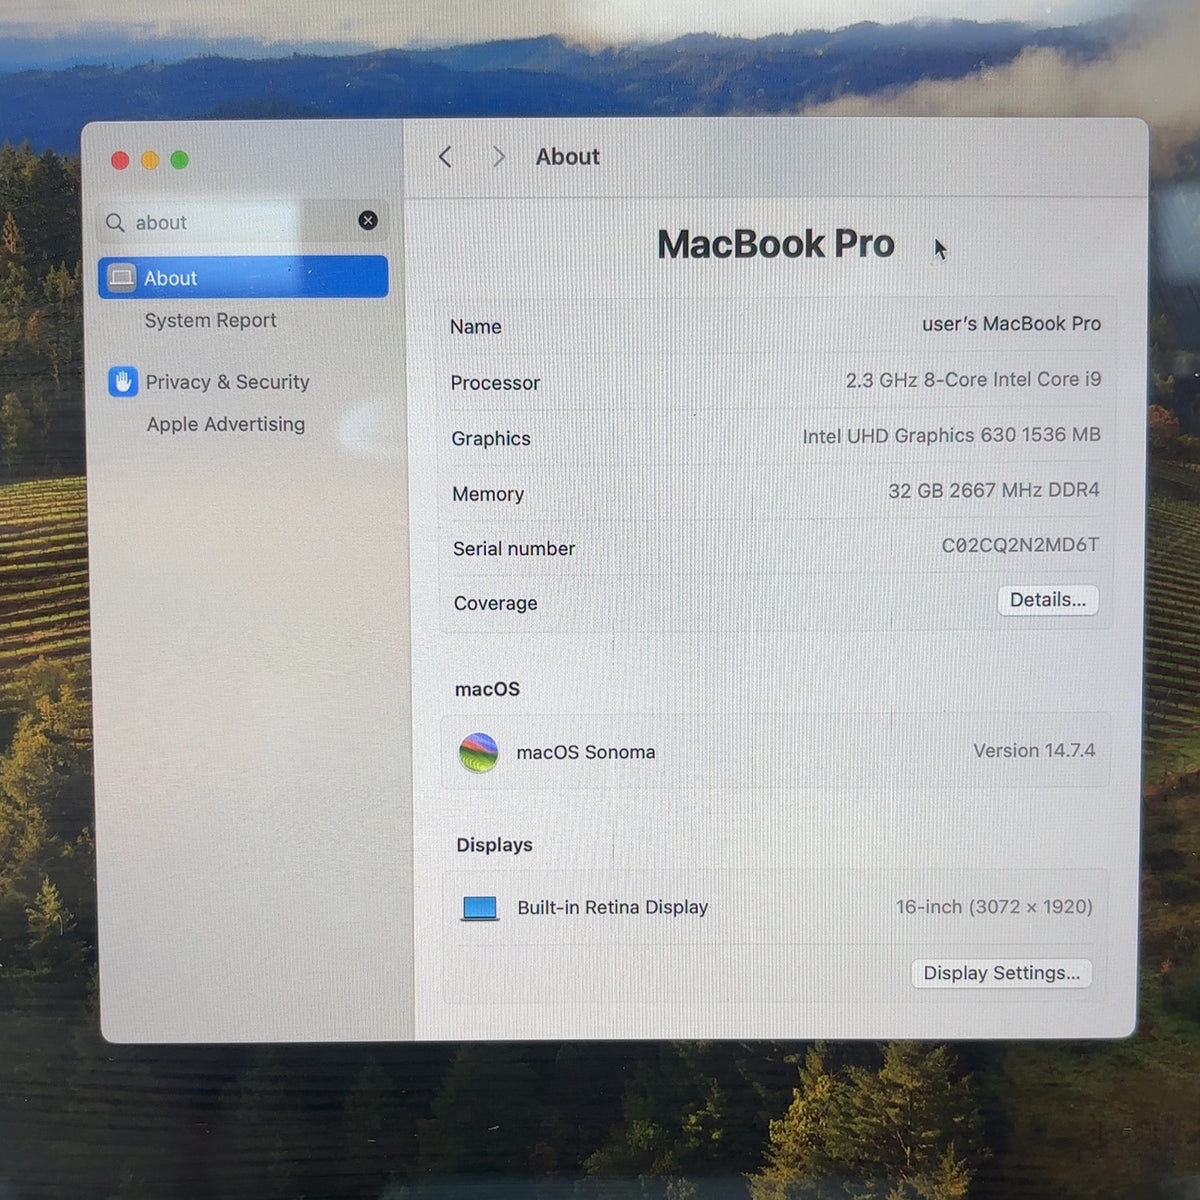Click the processor value 2.3 GHz 8-Core Intel Core i9
1200x1200 pixels.
click(973, 380)
